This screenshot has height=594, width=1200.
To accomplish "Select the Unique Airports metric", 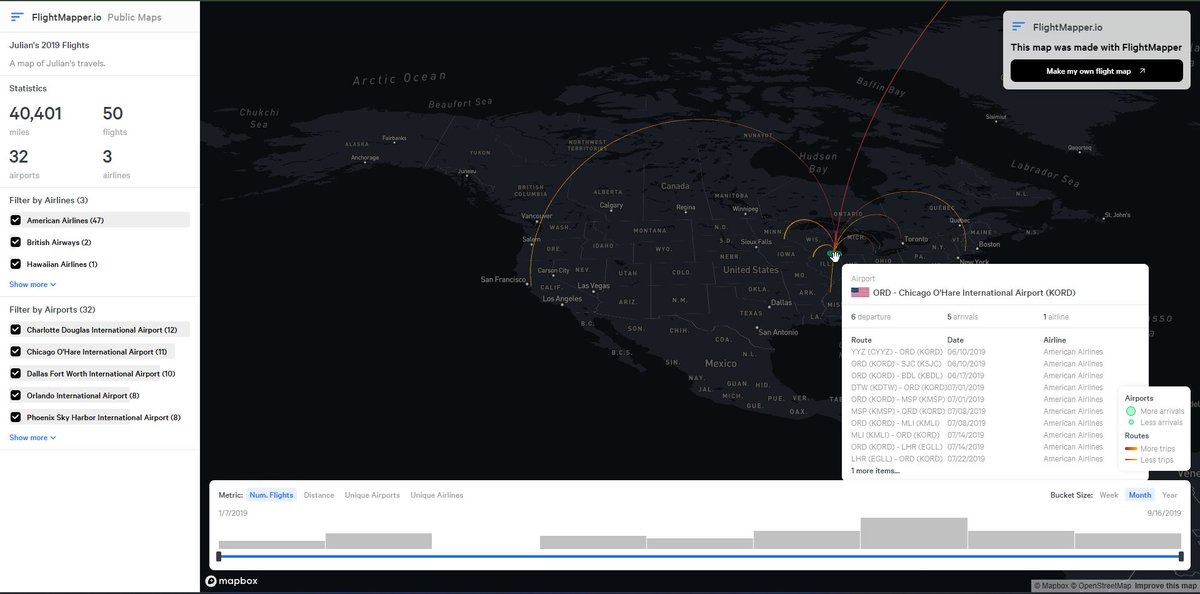I will pyautogui.click(x=372, y=495).
